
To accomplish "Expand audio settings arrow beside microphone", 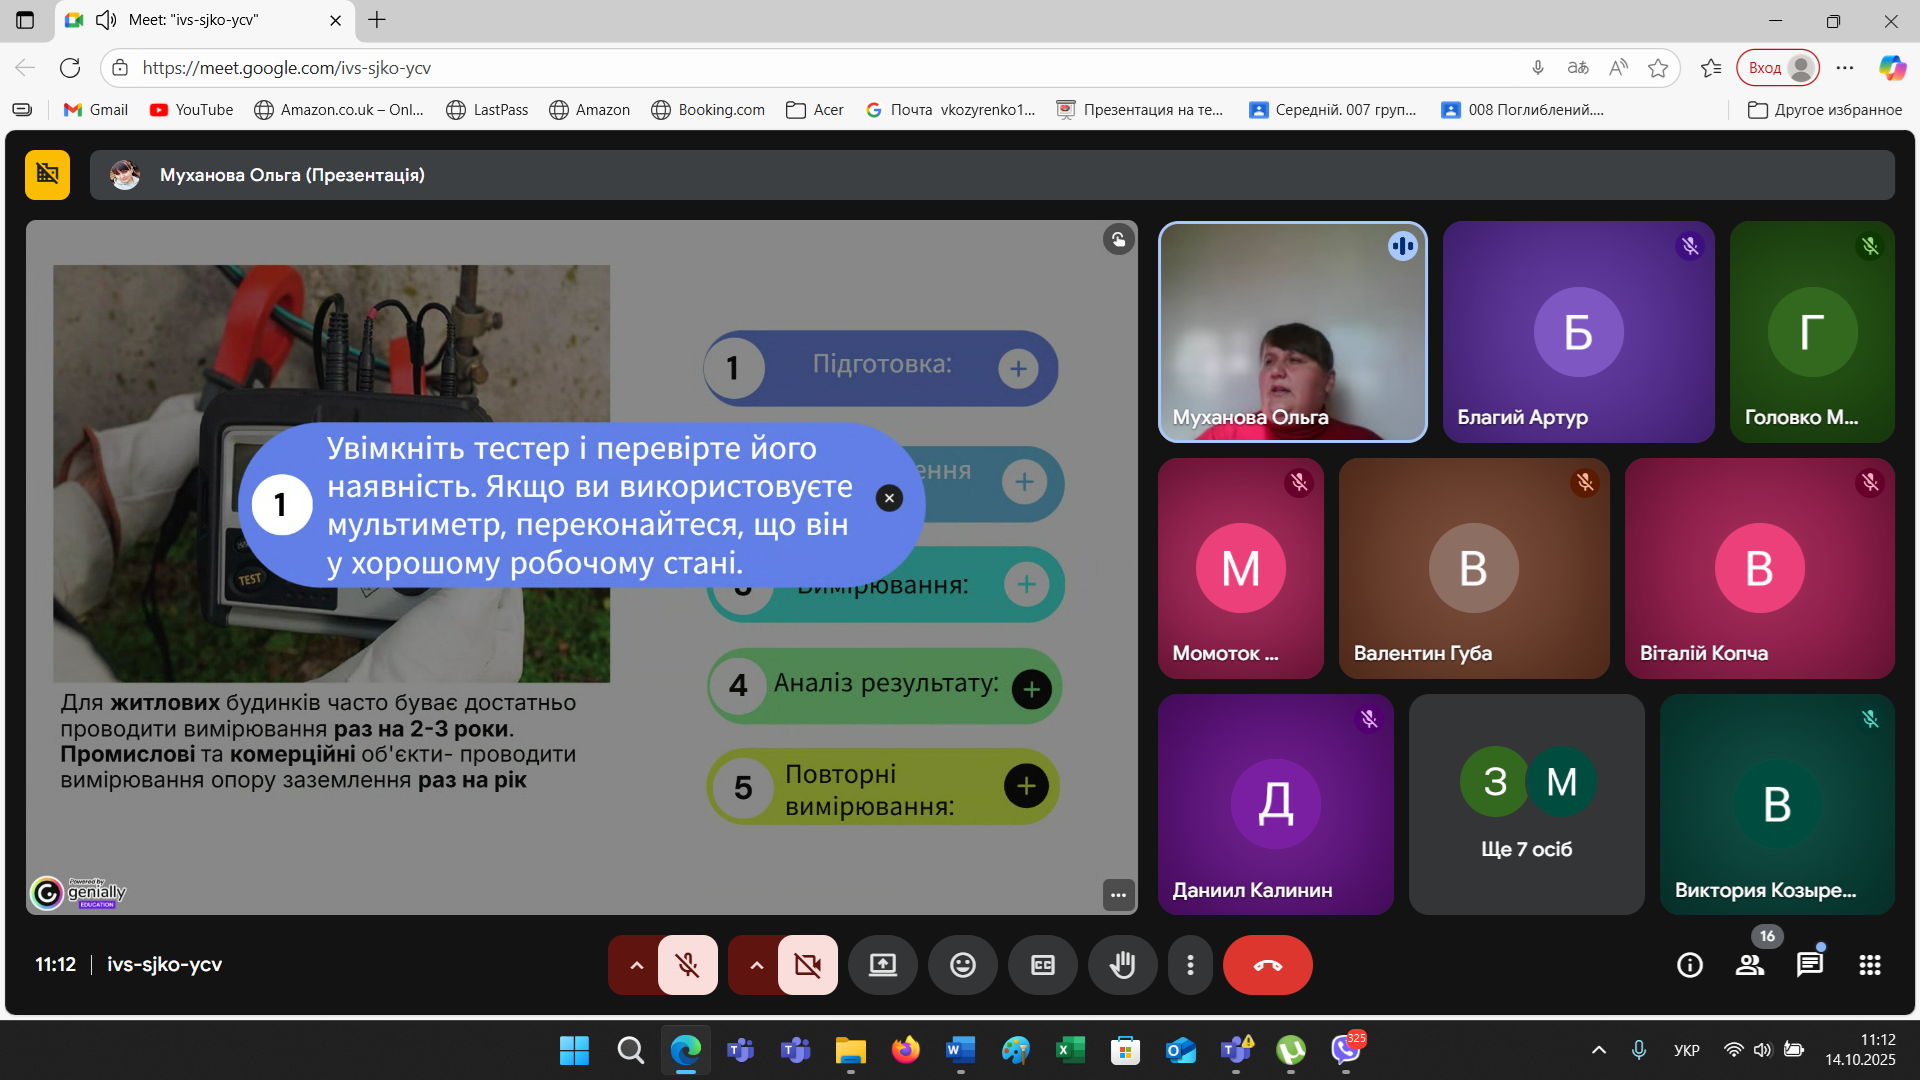I will [x=636, y=965].
